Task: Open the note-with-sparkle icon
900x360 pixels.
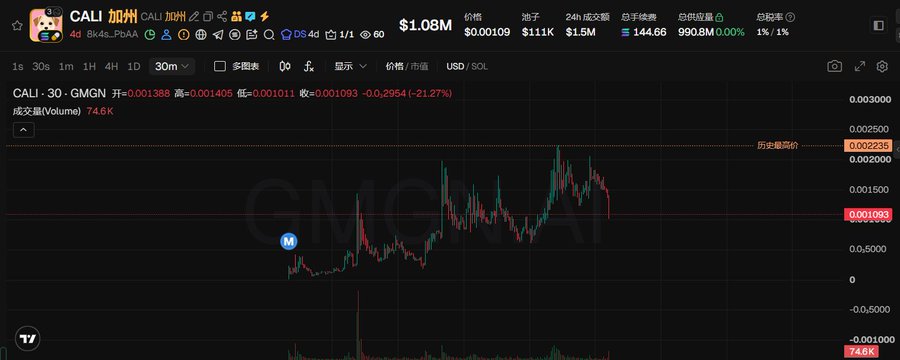Action: pos(251,34)
